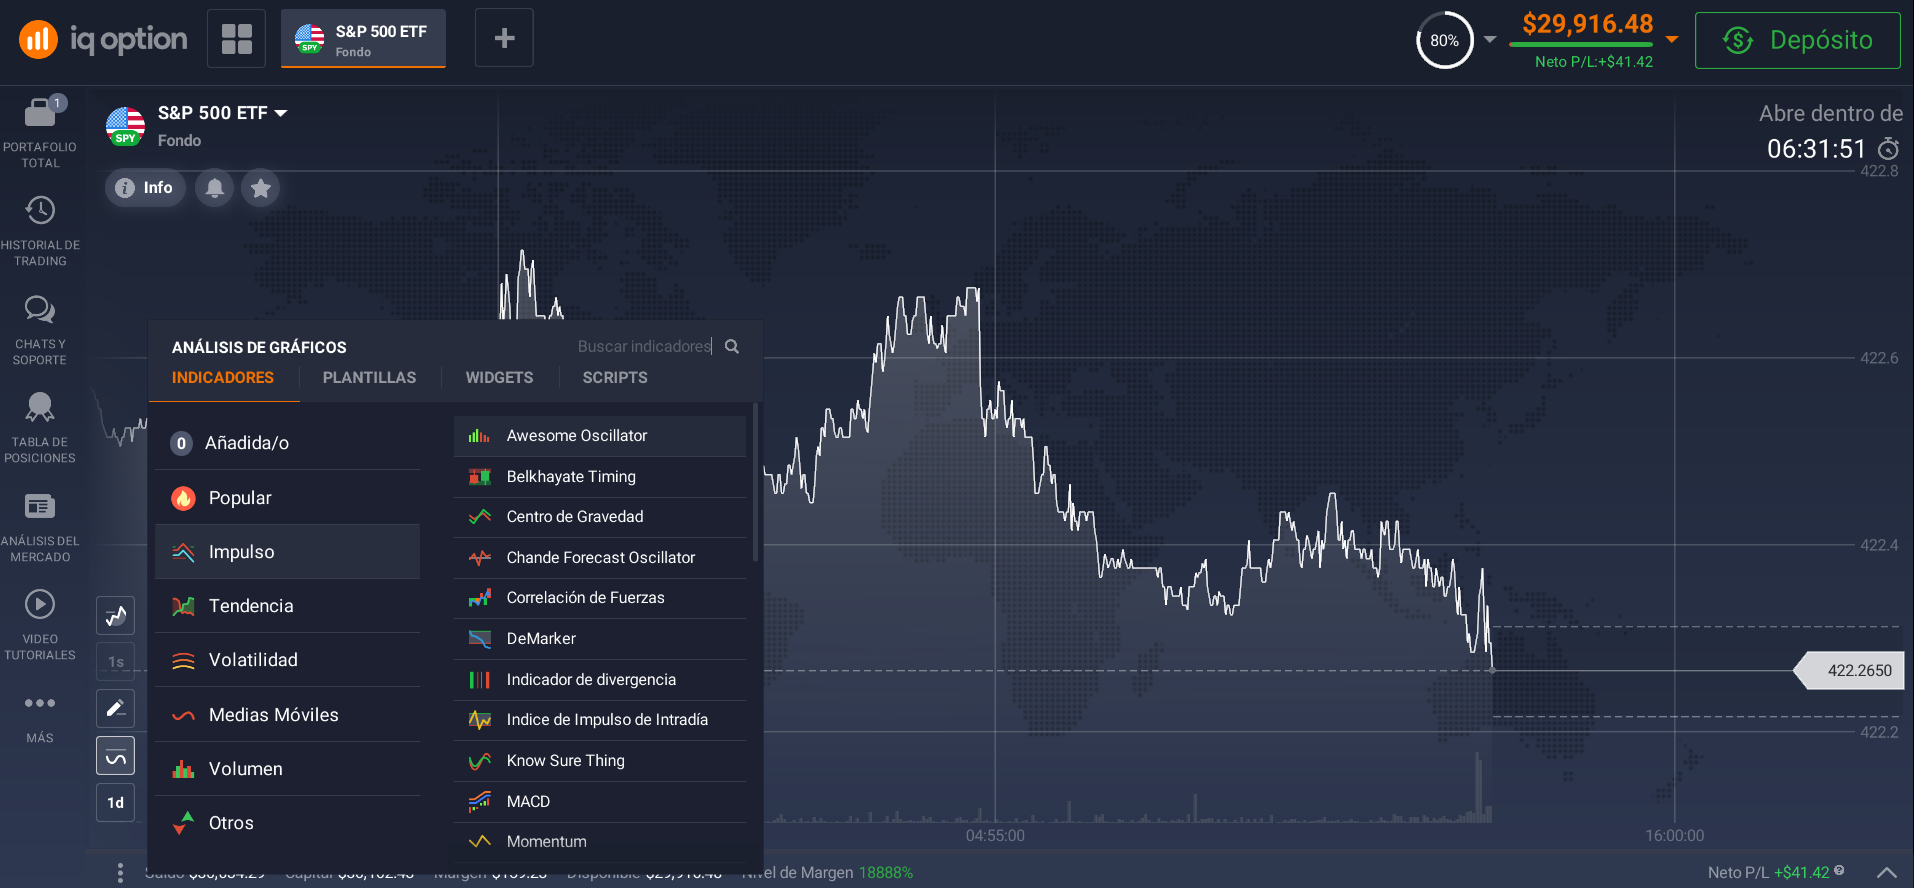Click the market open timer clock icon
This screenshot has height=888, width=1914.
pyautogui.click(x=1888, y=149)
